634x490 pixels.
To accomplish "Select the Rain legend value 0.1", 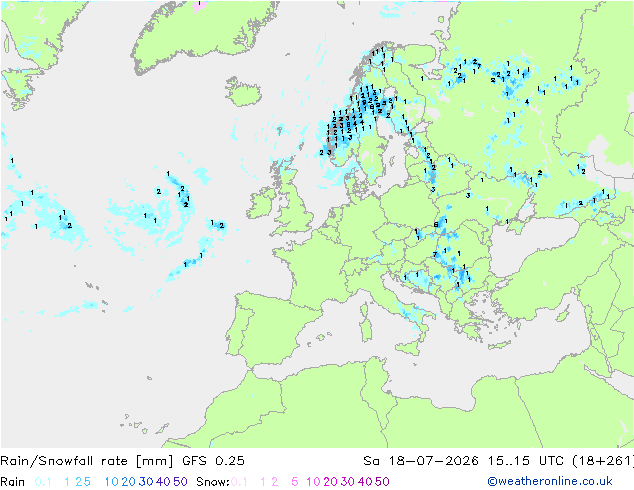I will 43,482.
